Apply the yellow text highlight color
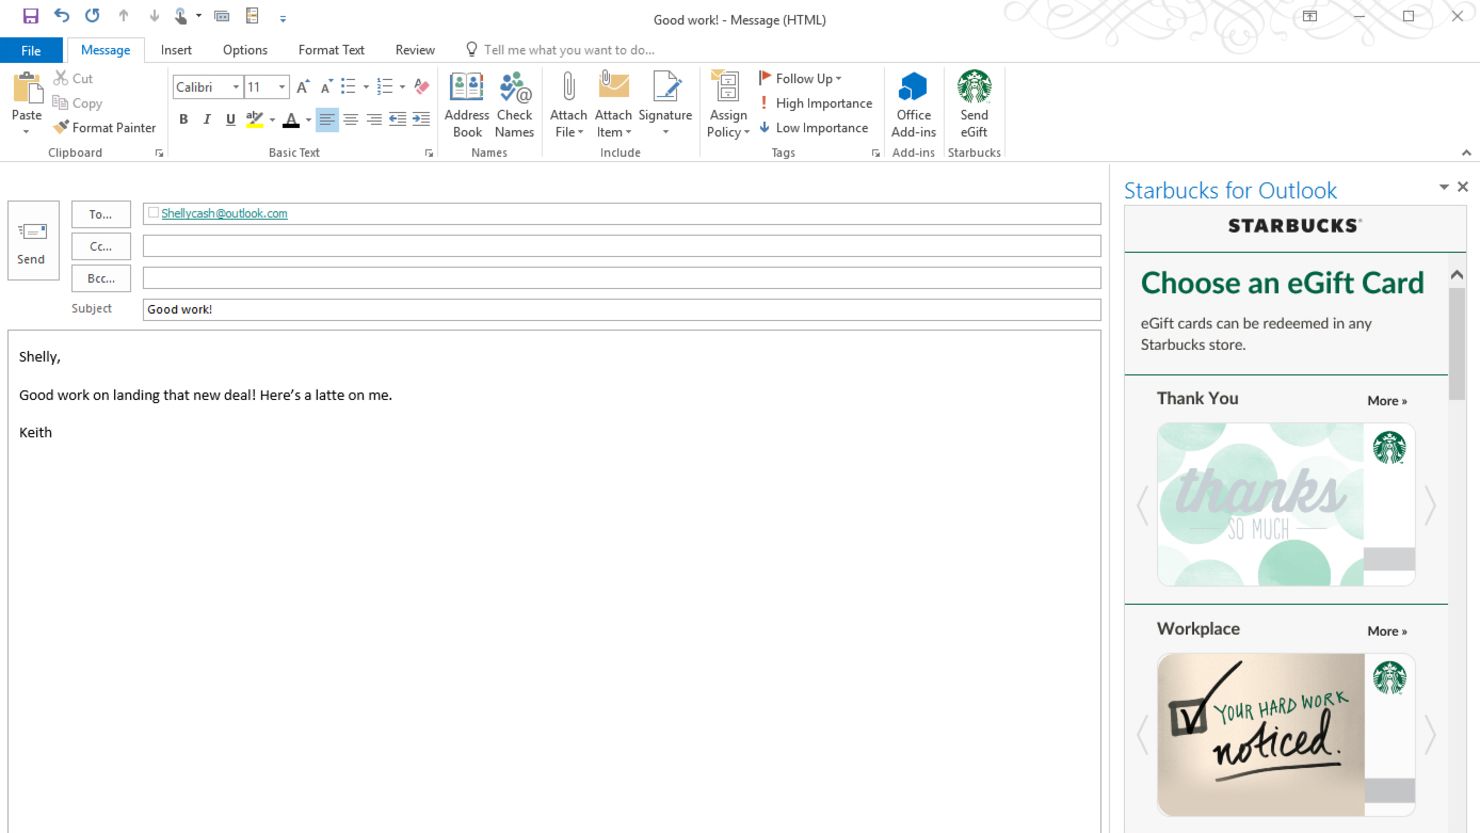Image resolution: width=1480 pixels, height=833 pixels. (255, 119)
